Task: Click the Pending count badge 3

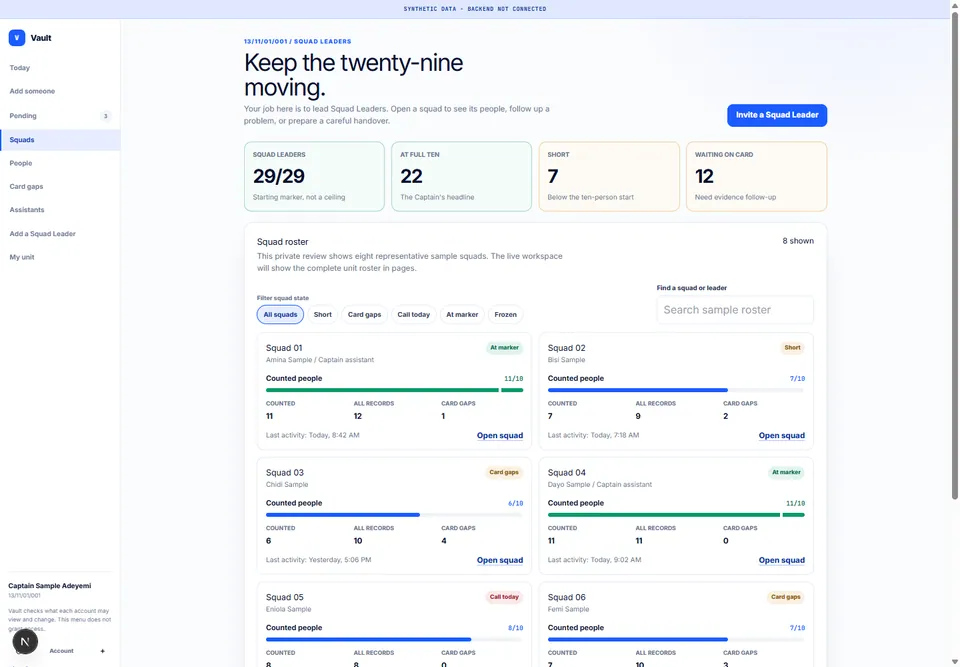Action: (105, 116)
